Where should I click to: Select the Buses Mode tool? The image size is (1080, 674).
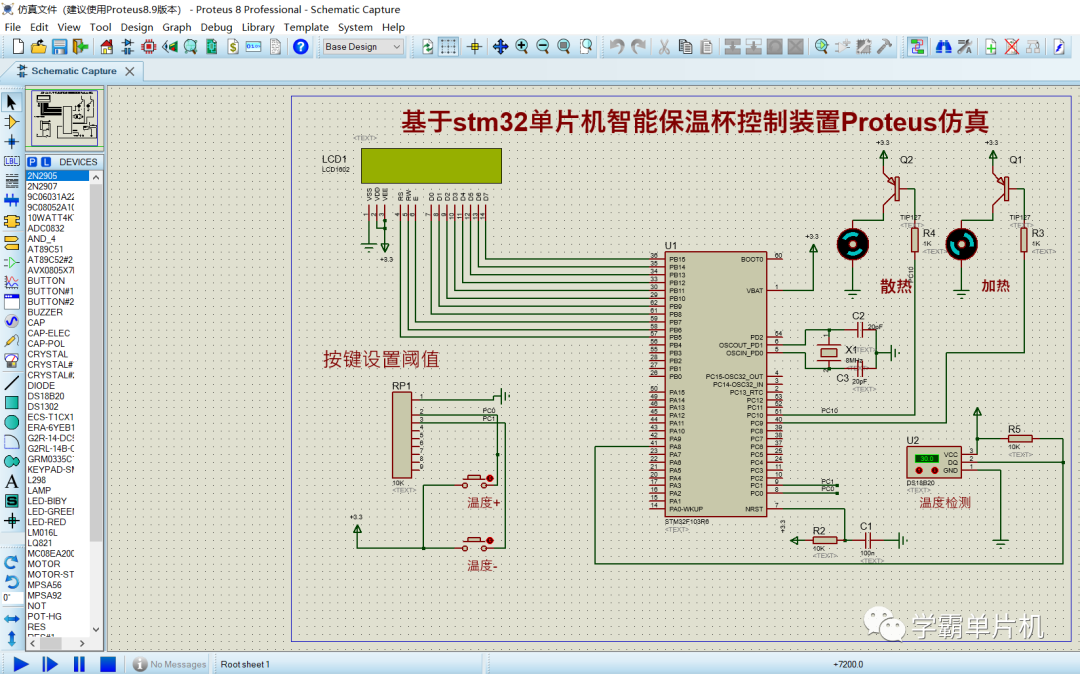[12, 200]
